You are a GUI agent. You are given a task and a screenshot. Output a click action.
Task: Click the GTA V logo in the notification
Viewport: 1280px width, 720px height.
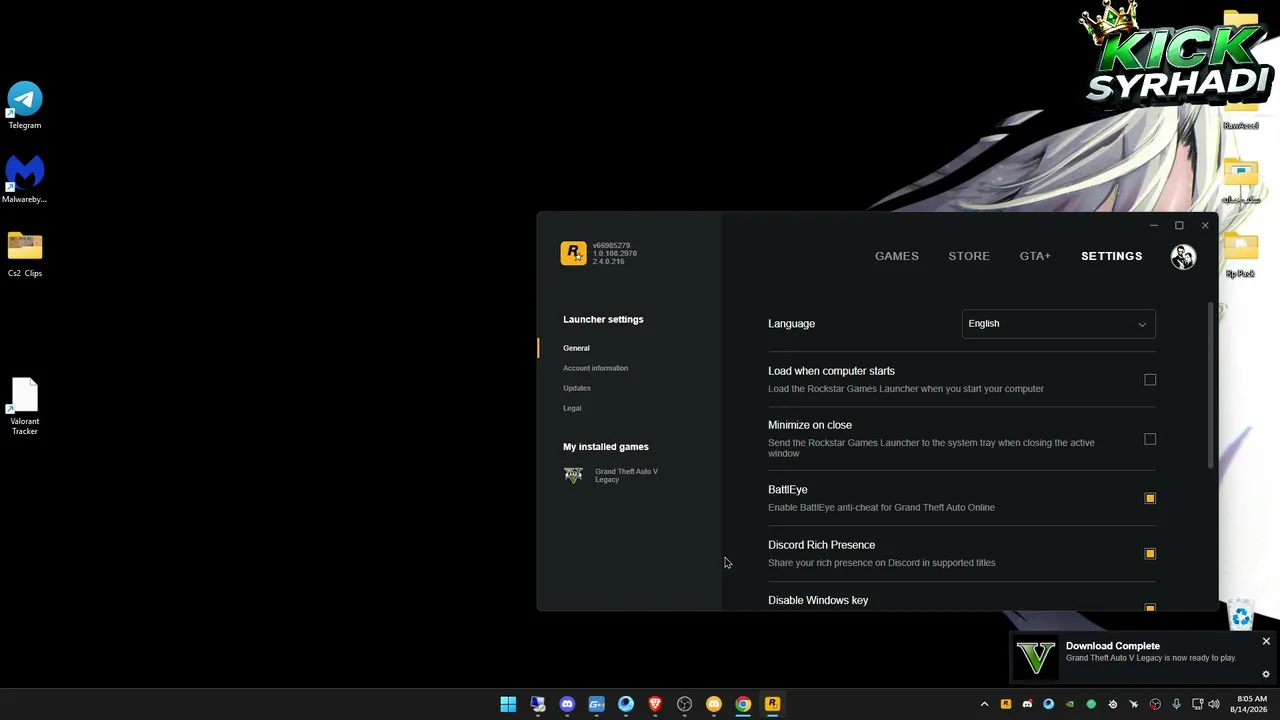click(1035, 657)
